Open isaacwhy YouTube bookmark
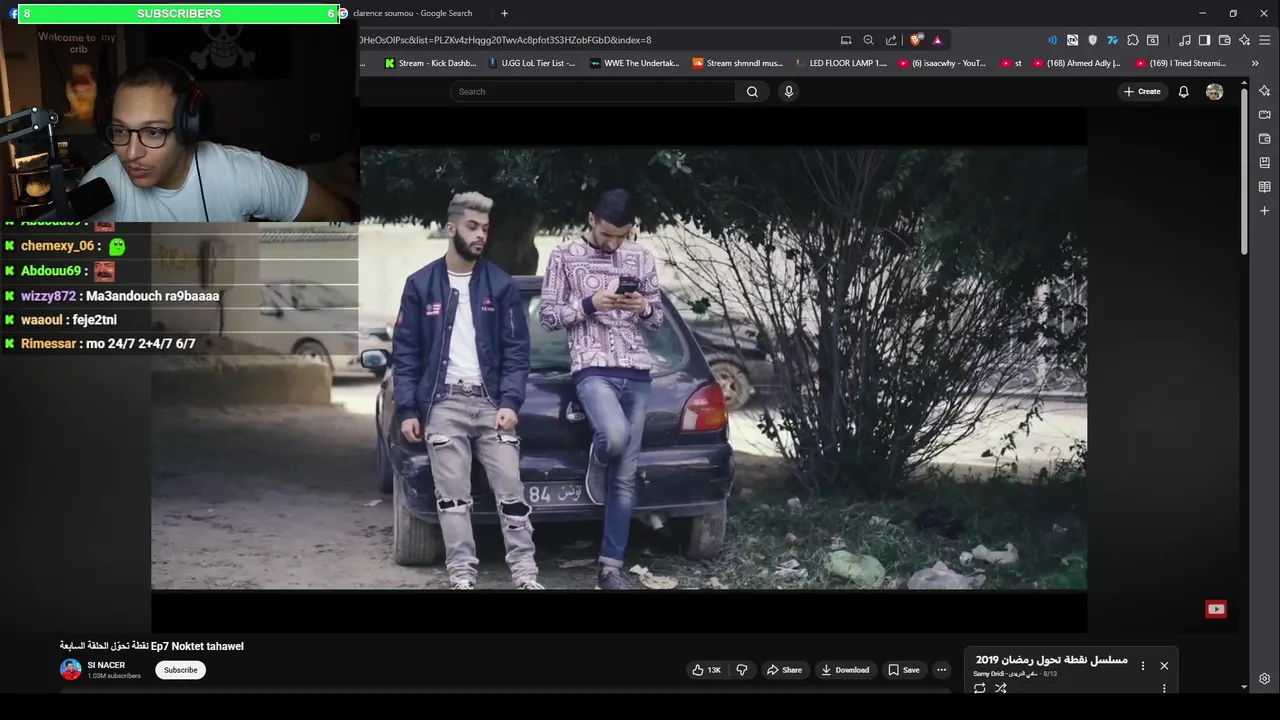Image resolution: width=1280 pixels, height=720 pixels. point(942,63)
